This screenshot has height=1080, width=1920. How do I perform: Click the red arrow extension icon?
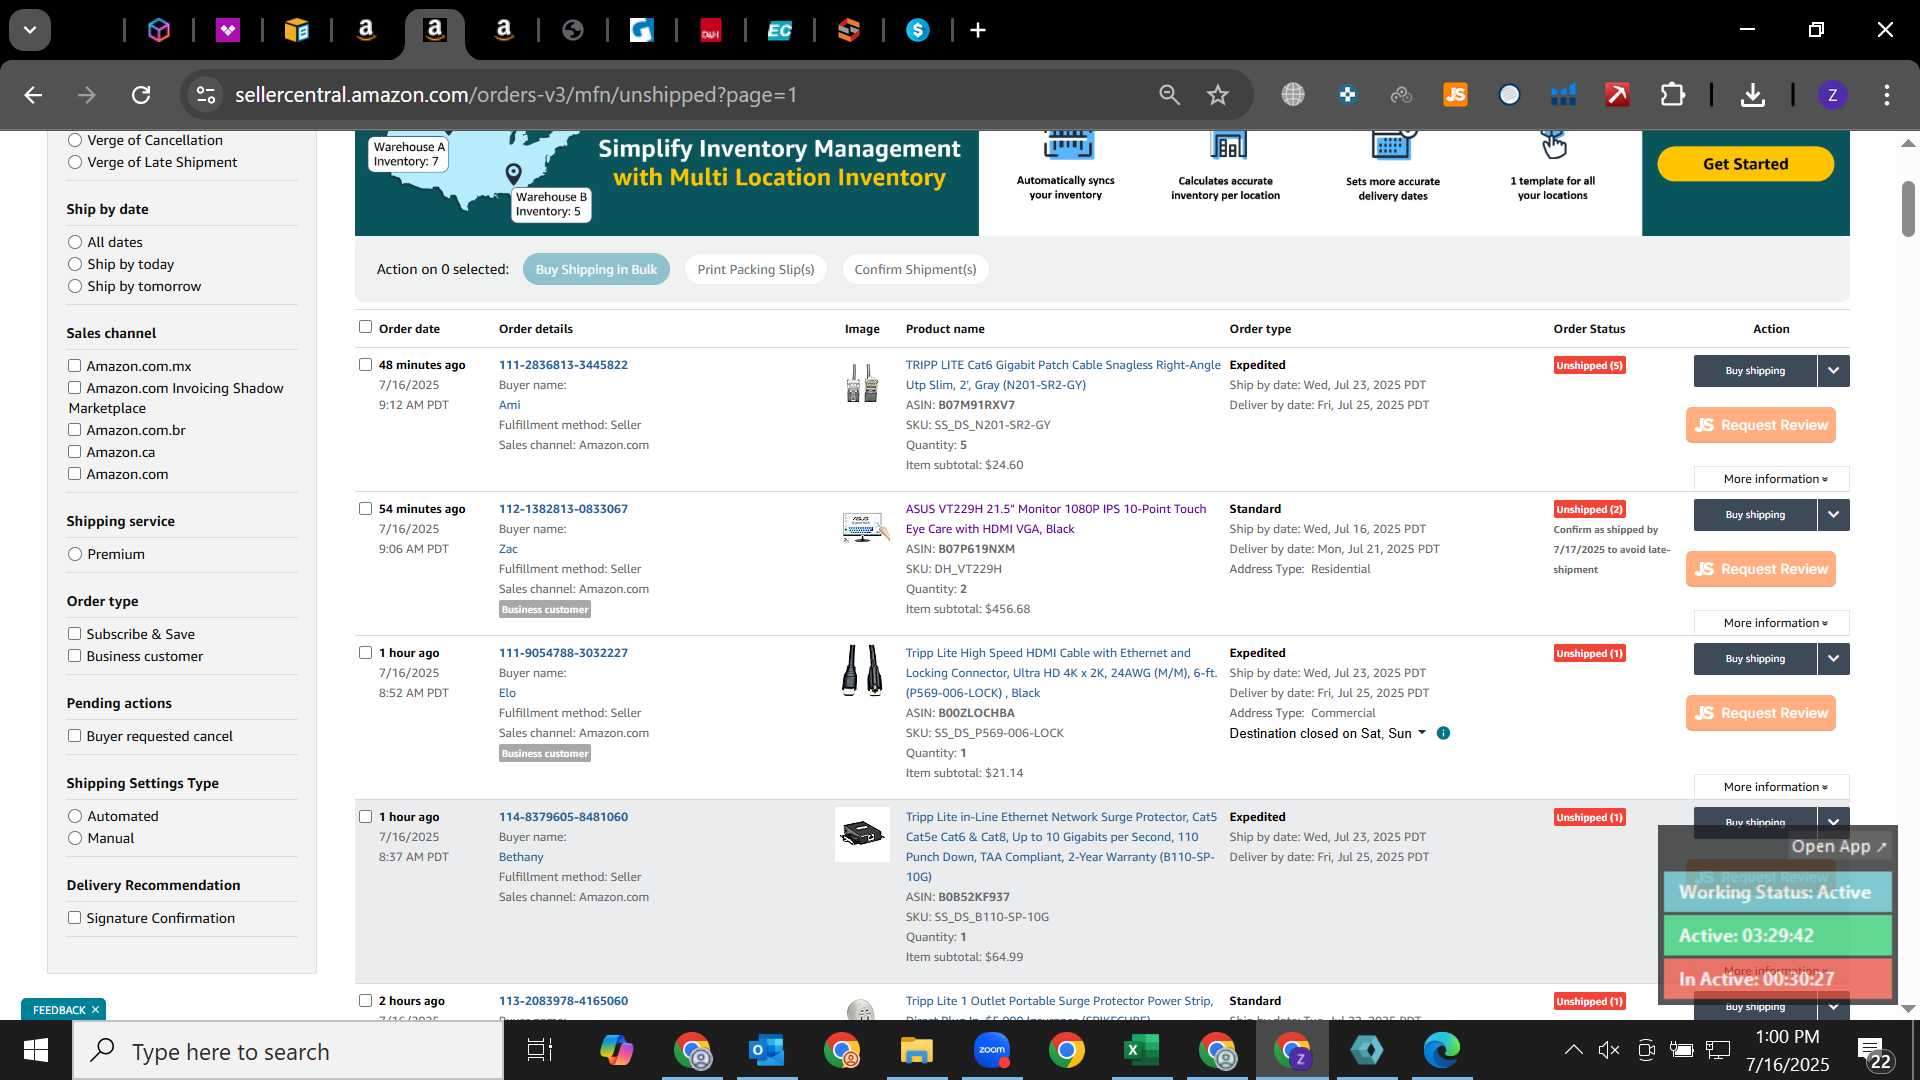click(1617, 95)
